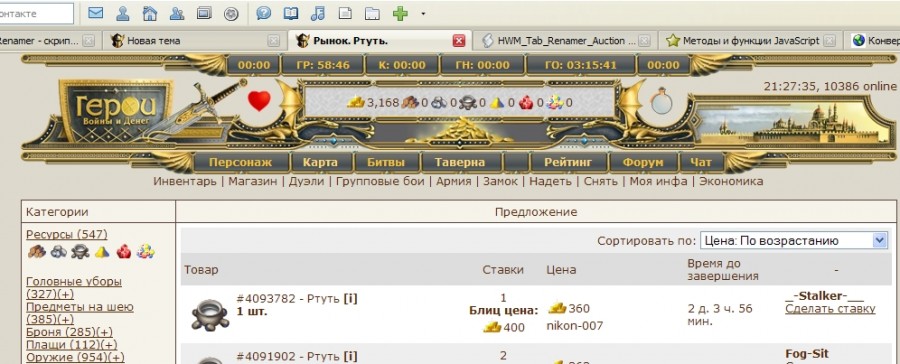
Task: Select the red crystal resource icon in categories
Action: click(x=123, y=252)
